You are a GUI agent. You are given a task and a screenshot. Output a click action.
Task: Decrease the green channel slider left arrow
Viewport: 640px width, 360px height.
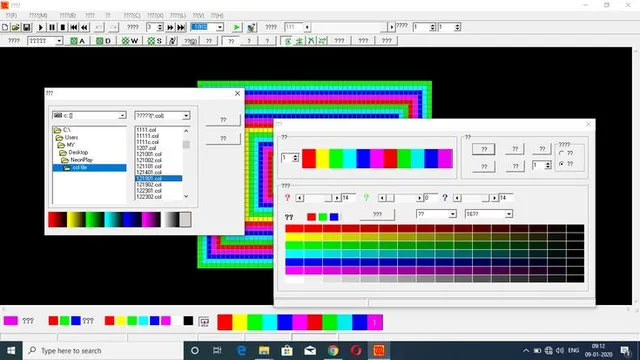coord(382,198)
